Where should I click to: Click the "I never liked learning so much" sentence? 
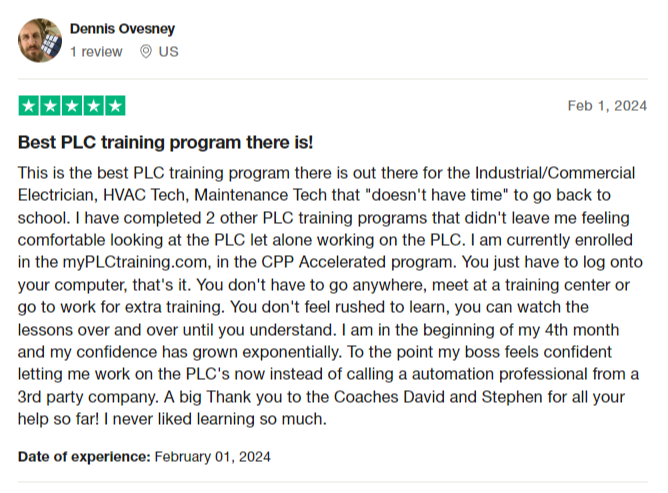pos(215,419)
